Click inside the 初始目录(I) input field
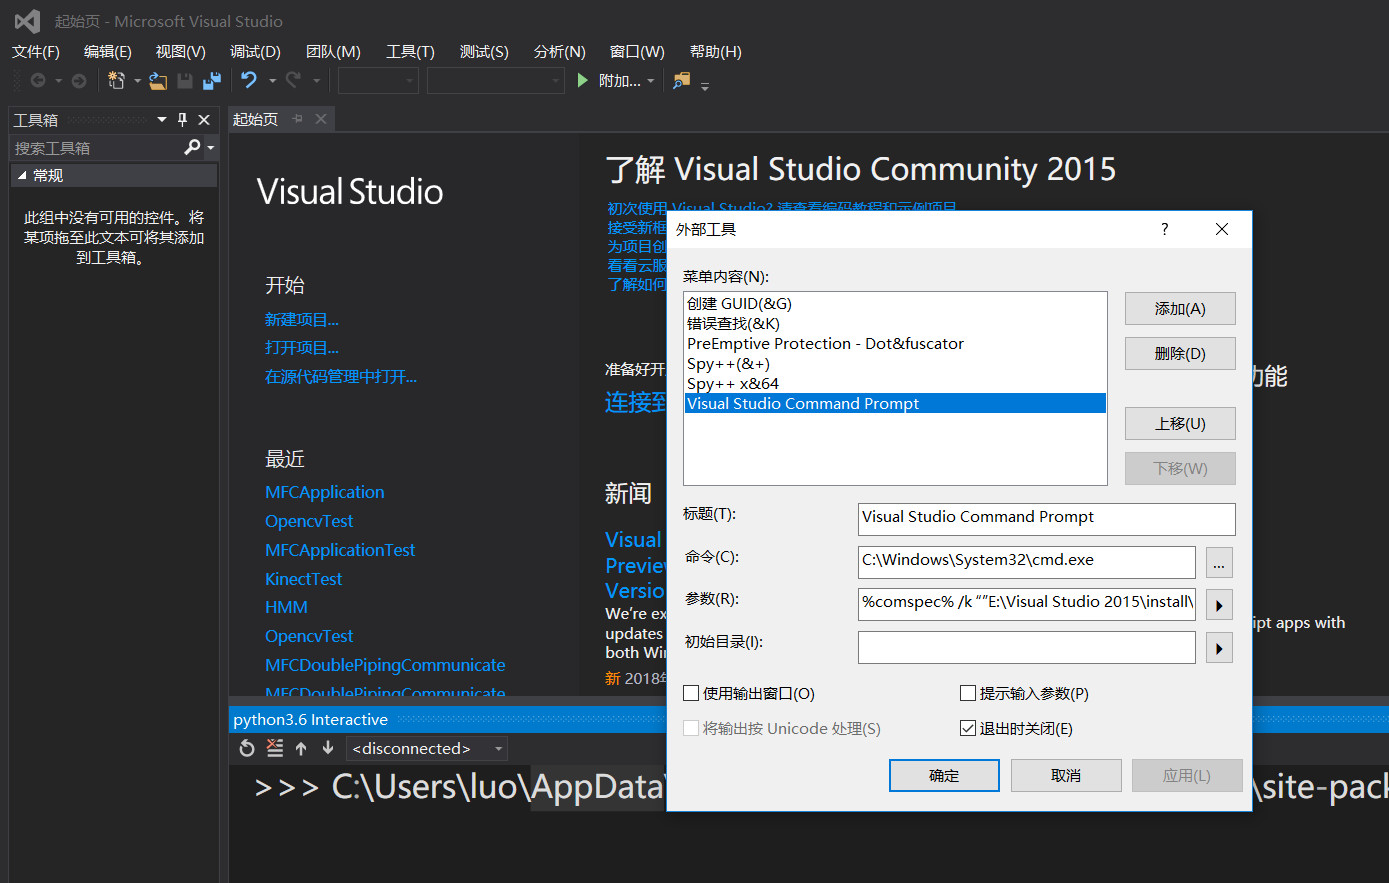Image resolution: width=1389 pixels, height=883 pixels. tap(1026, 647)
